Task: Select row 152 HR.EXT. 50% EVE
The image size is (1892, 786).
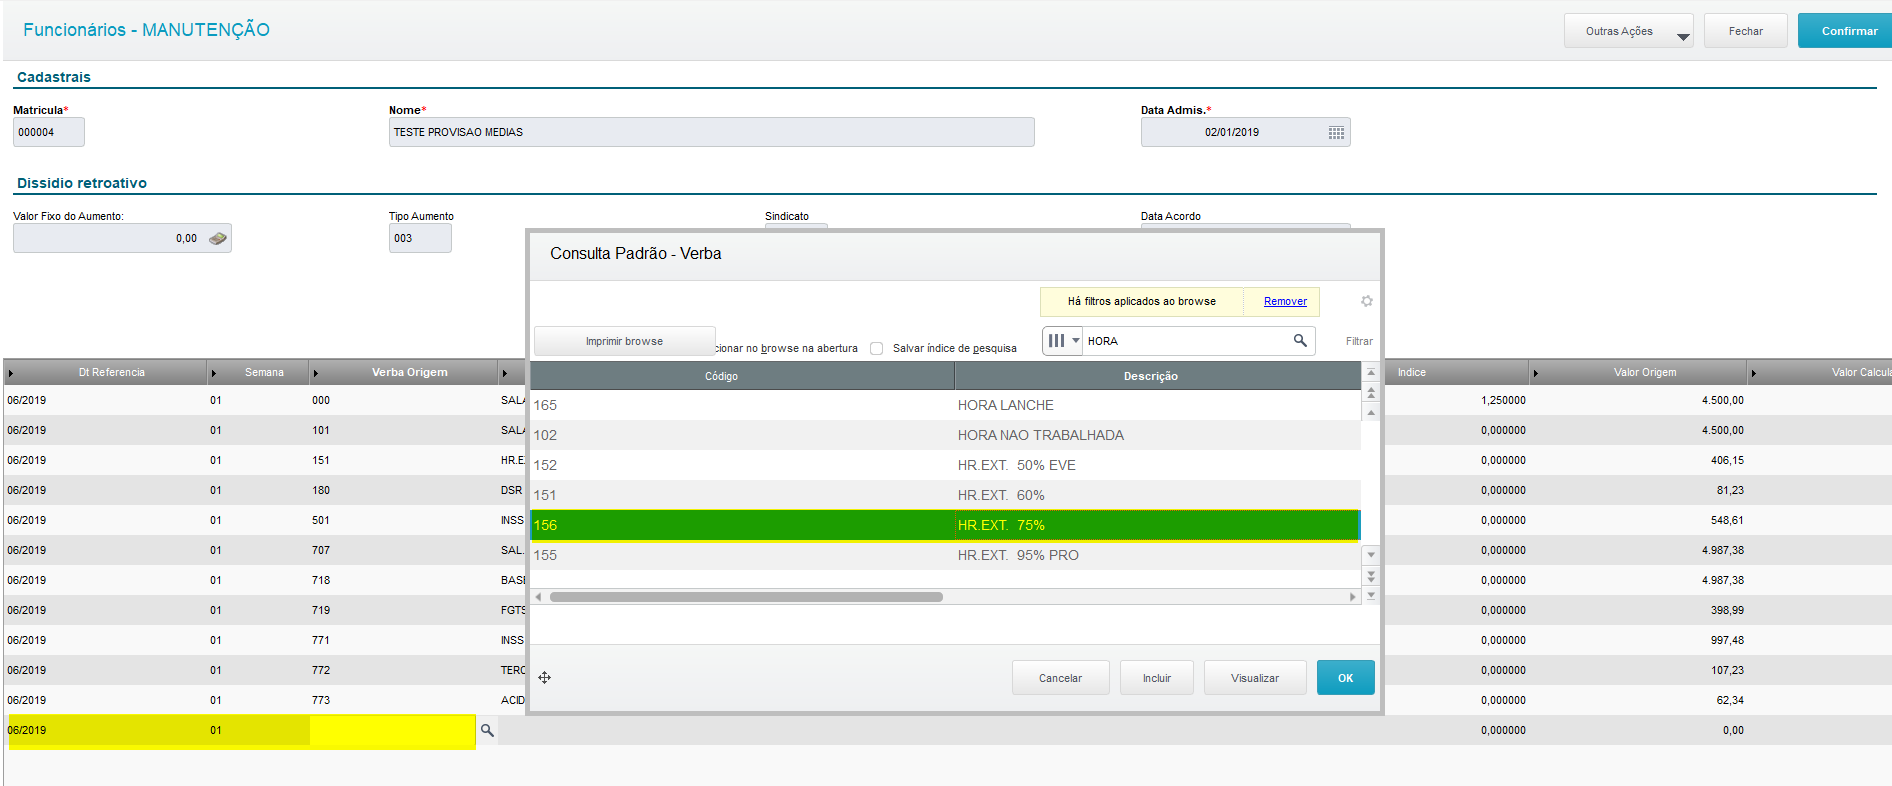Action: (945, 465)
